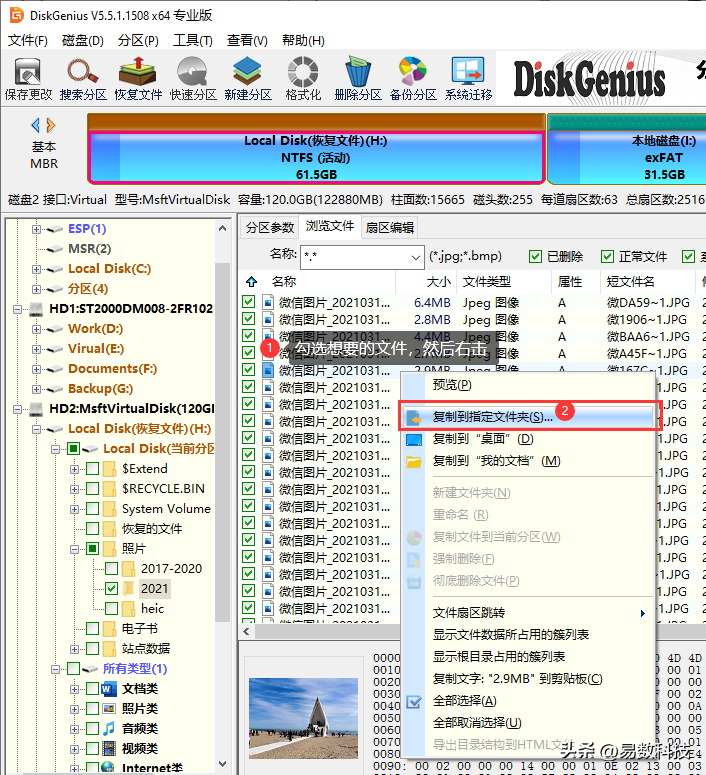Open the 名称 filter dropdown
This screenshot has height=775, width=706.
416,257
